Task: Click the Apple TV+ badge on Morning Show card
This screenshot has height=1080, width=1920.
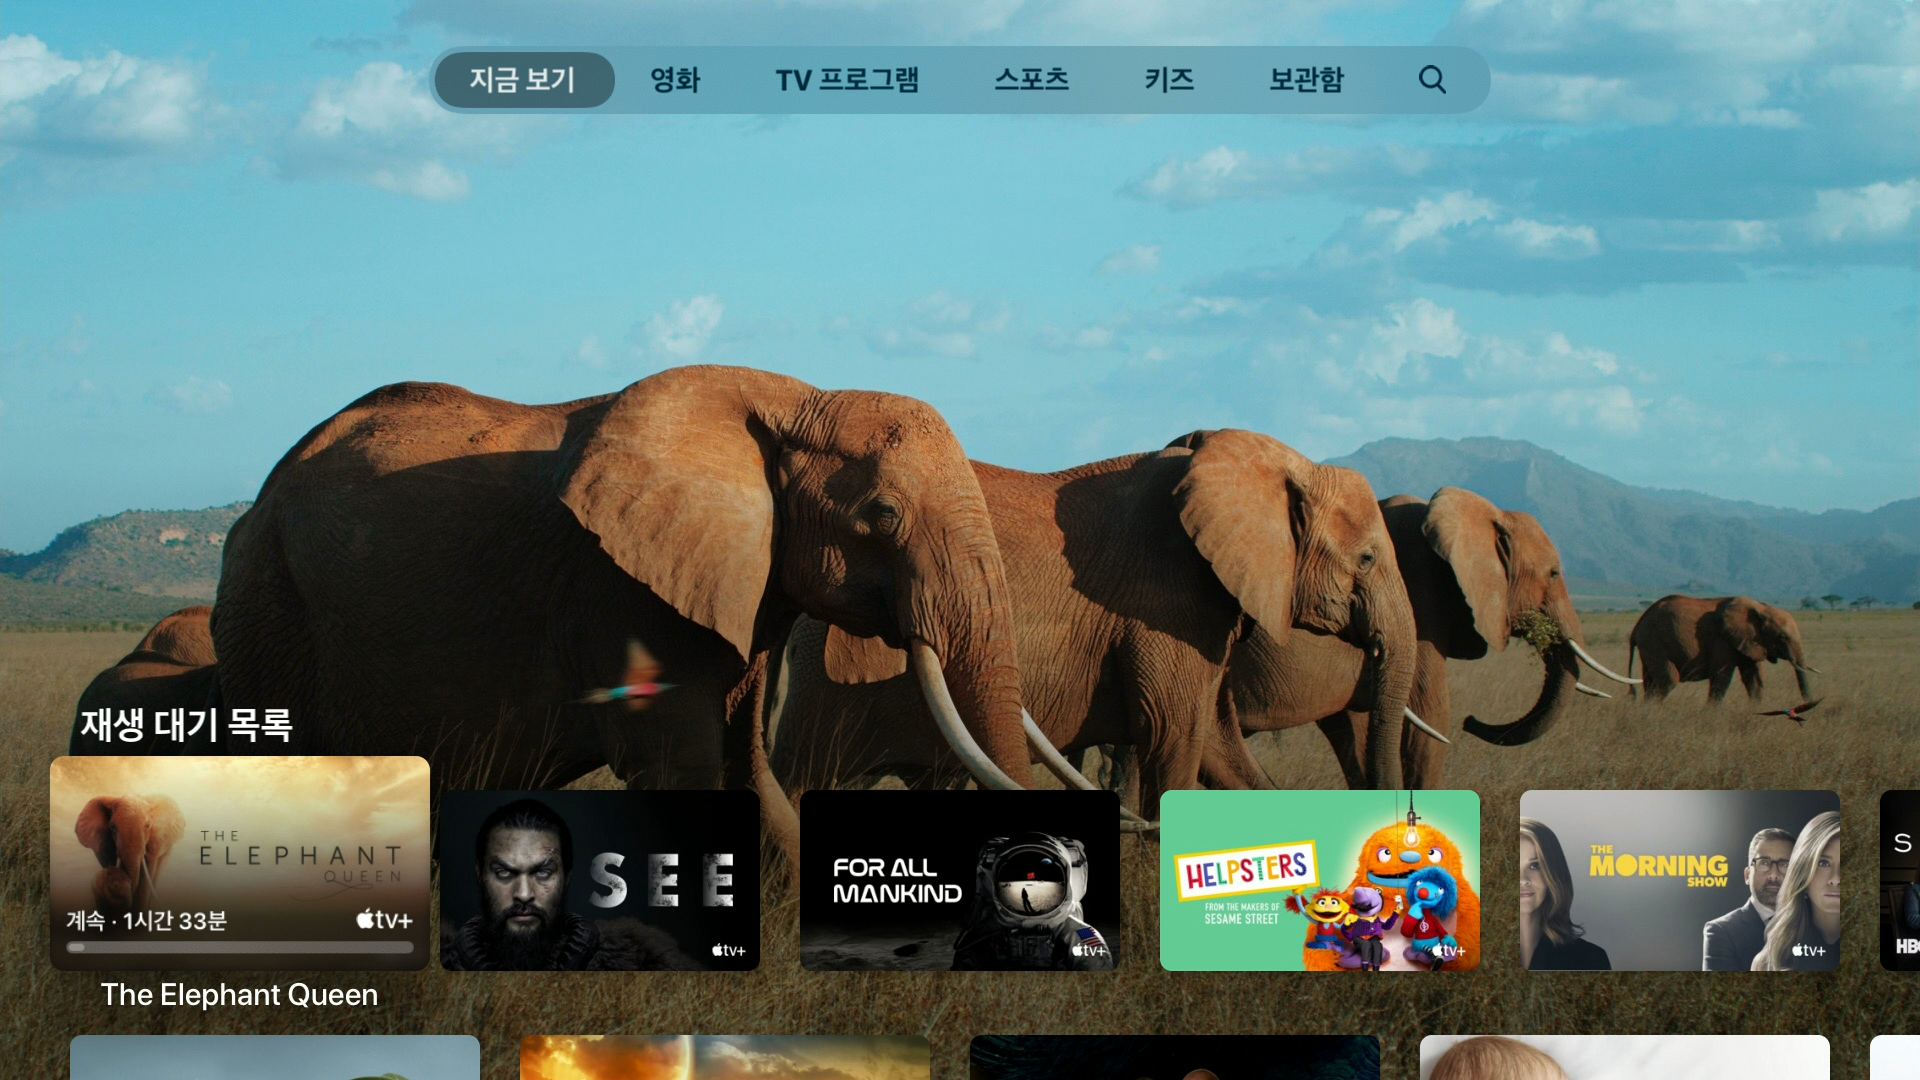Action: [x=1808, y=951]
